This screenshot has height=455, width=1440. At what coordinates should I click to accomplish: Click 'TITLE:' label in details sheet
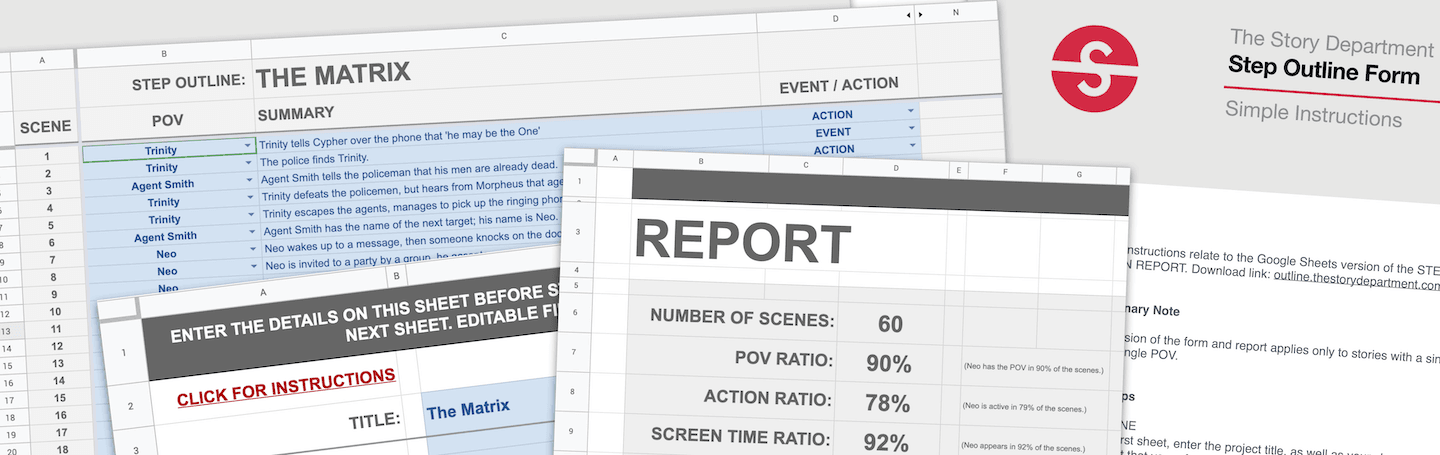click(x=374, y=420)
